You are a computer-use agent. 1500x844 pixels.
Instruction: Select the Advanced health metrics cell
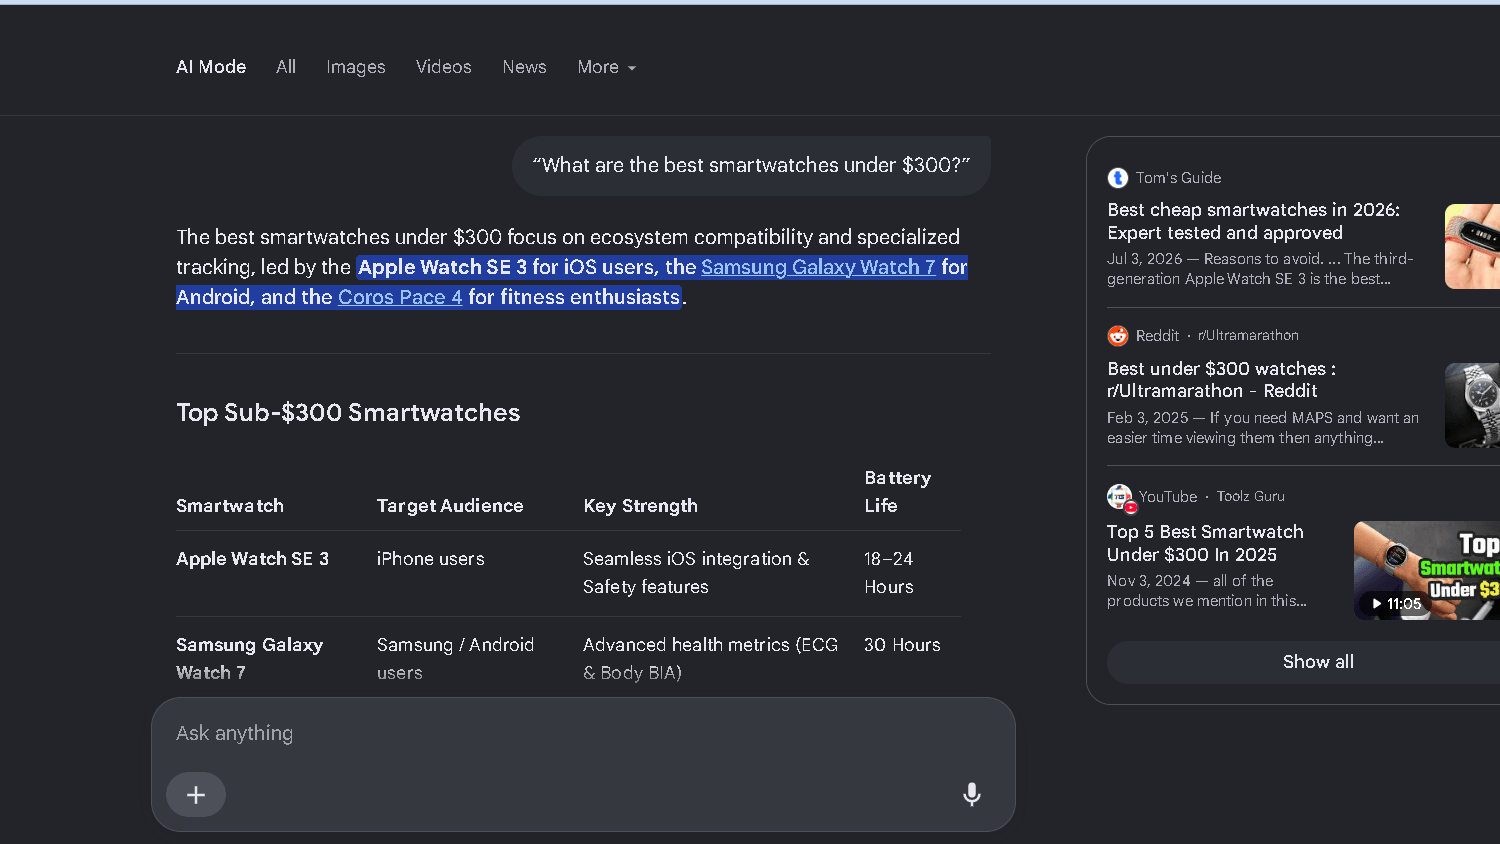[x=710, y=659]
